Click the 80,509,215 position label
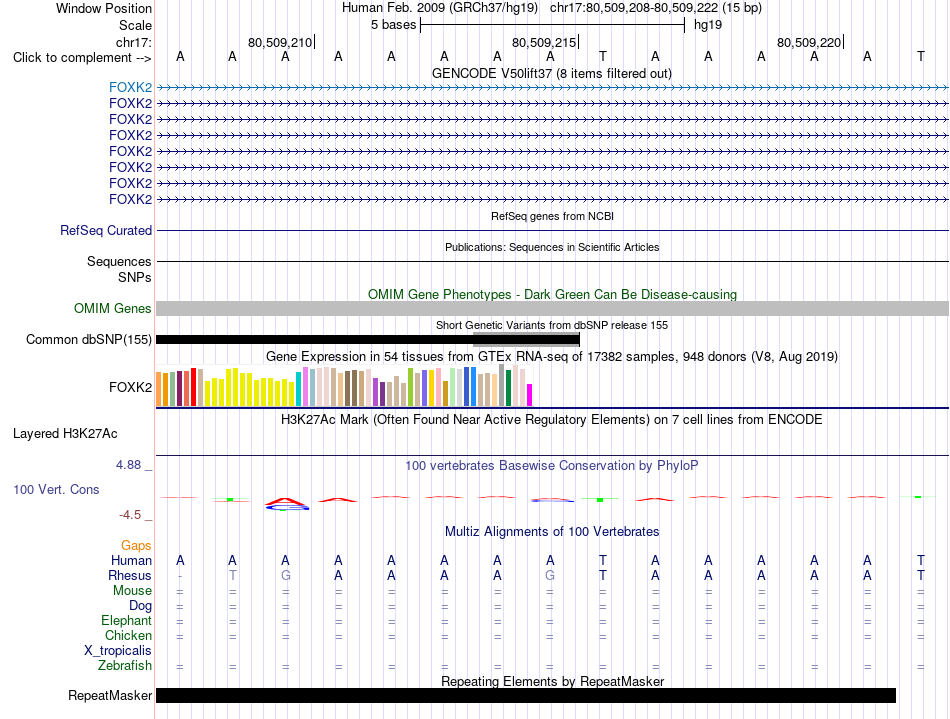Screen dimensions: 950x719 [x=544, y=42]
